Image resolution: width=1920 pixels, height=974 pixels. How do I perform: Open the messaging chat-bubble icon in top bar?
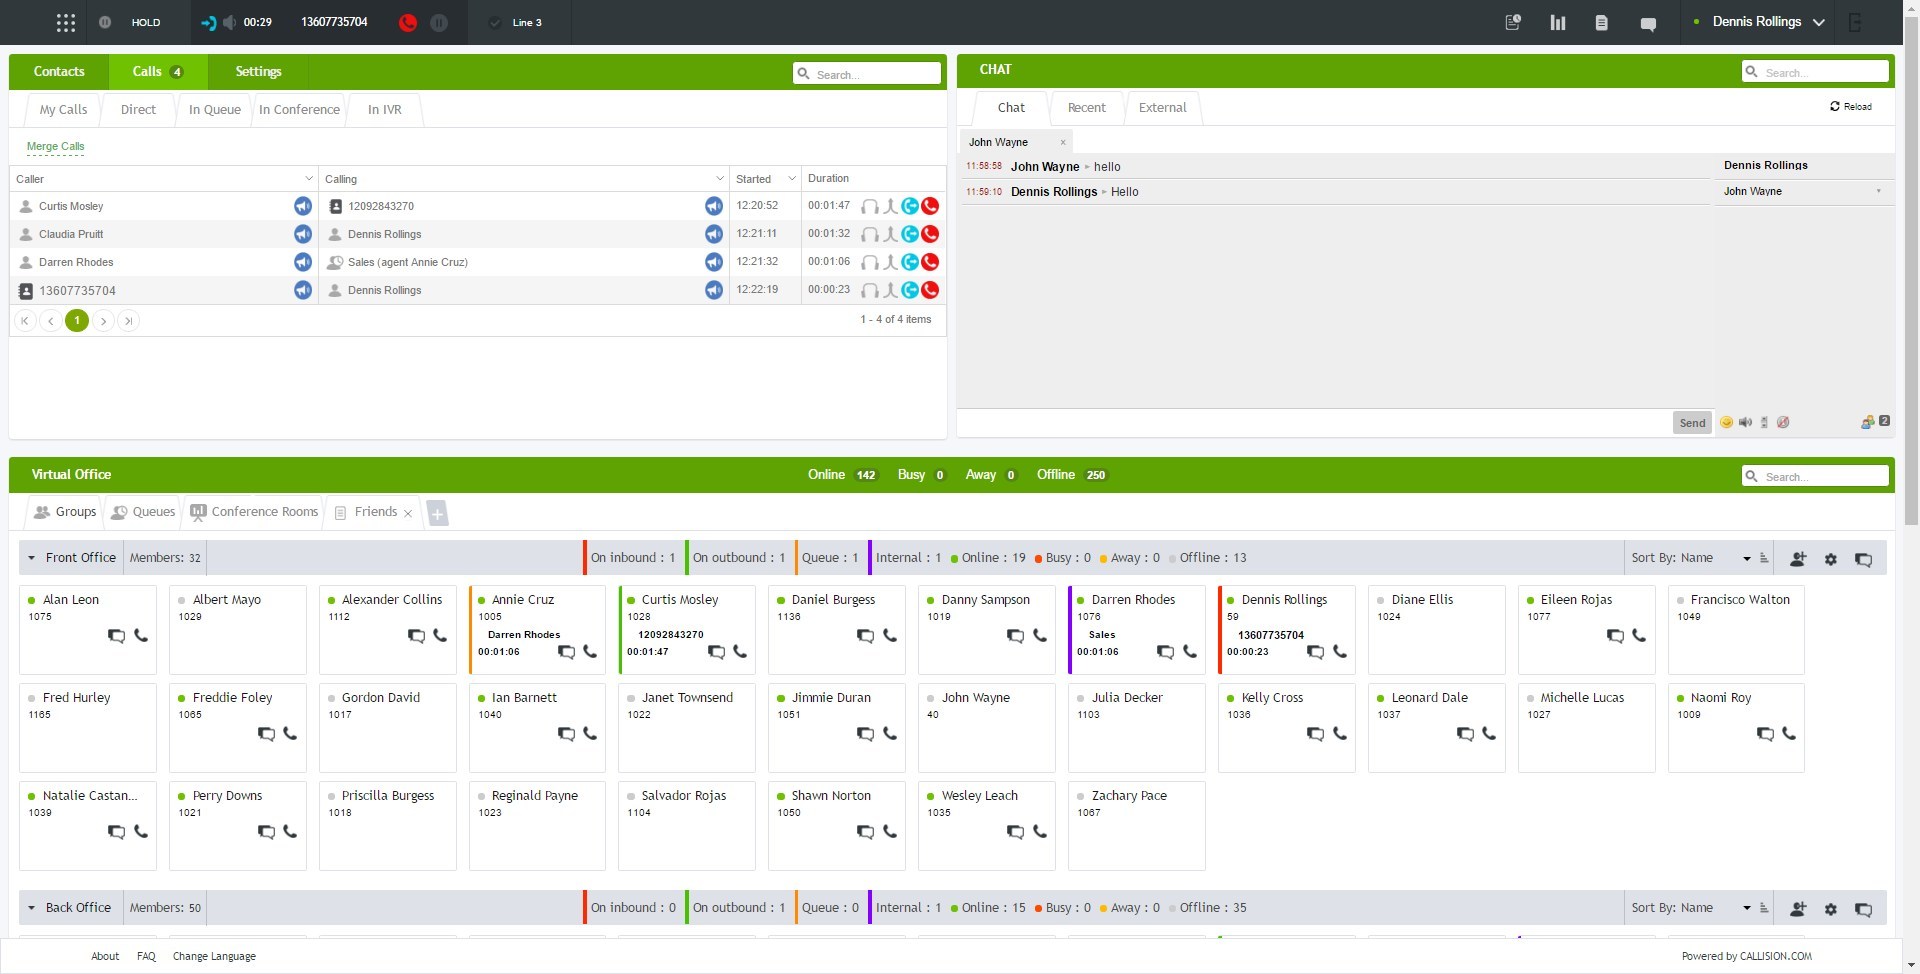[x=1648, y=22]
